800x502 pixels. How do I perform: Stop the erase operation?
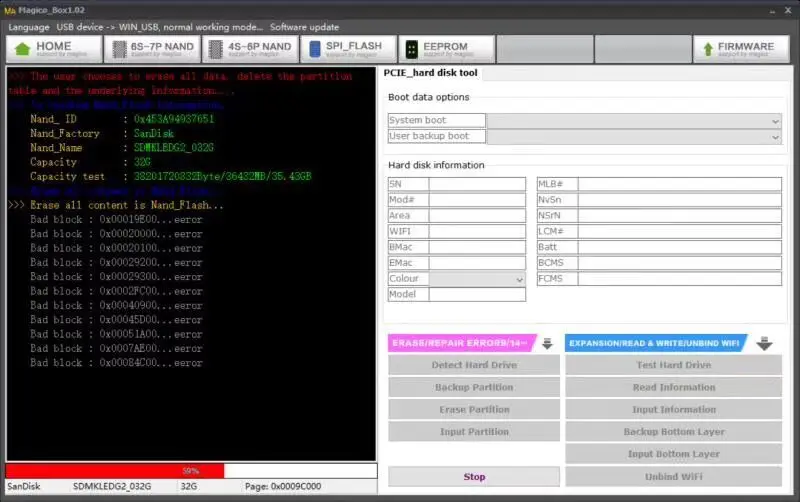(x=474, y=476)
